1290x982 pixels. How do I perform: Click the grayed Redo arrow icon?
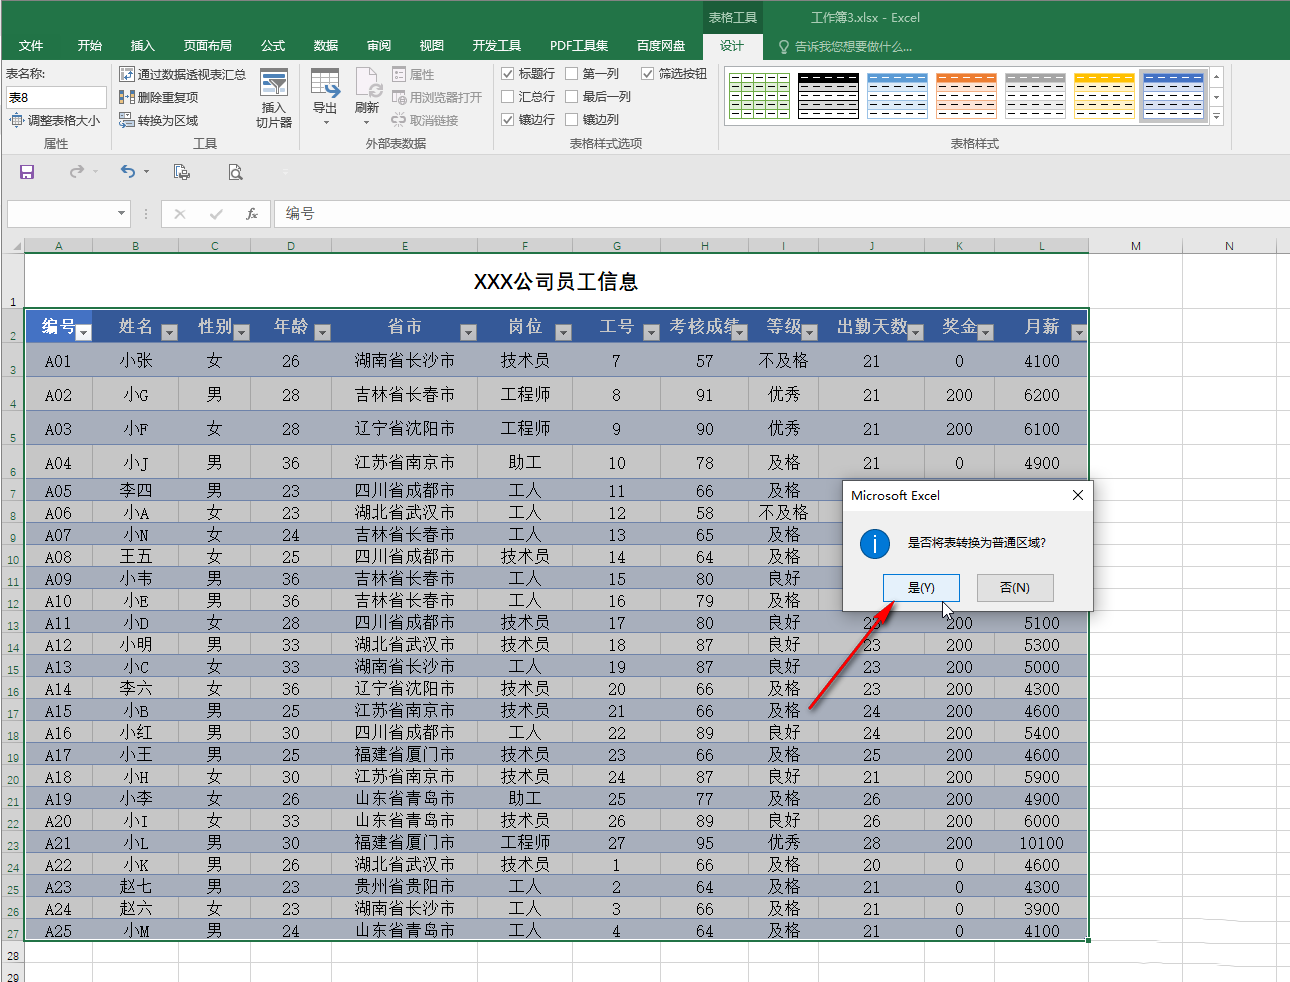click(x=76, y=172)
